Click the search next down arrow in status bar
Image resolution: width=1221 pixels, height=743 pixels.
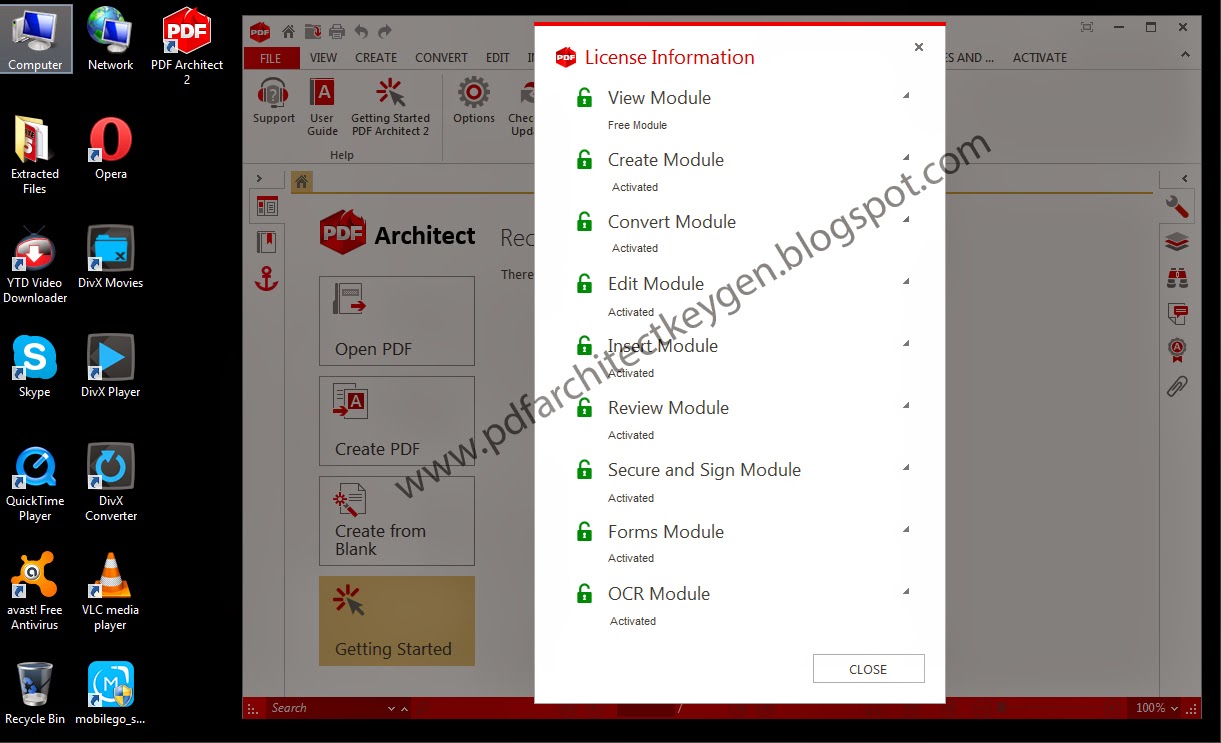click(391, 708)
